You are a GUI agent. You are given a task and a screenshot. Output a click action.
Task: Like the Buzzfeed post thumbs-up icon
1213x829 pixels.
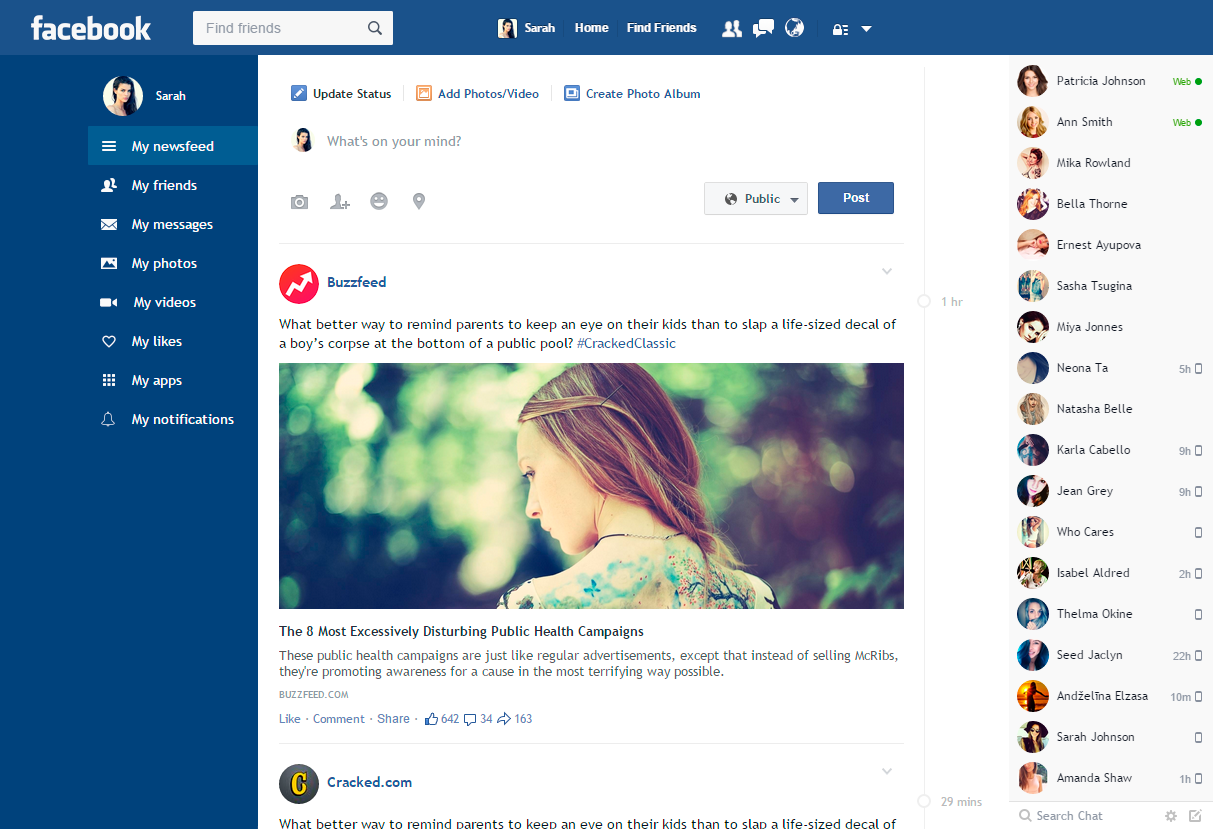pyautogui.click(x=432, y=718)
